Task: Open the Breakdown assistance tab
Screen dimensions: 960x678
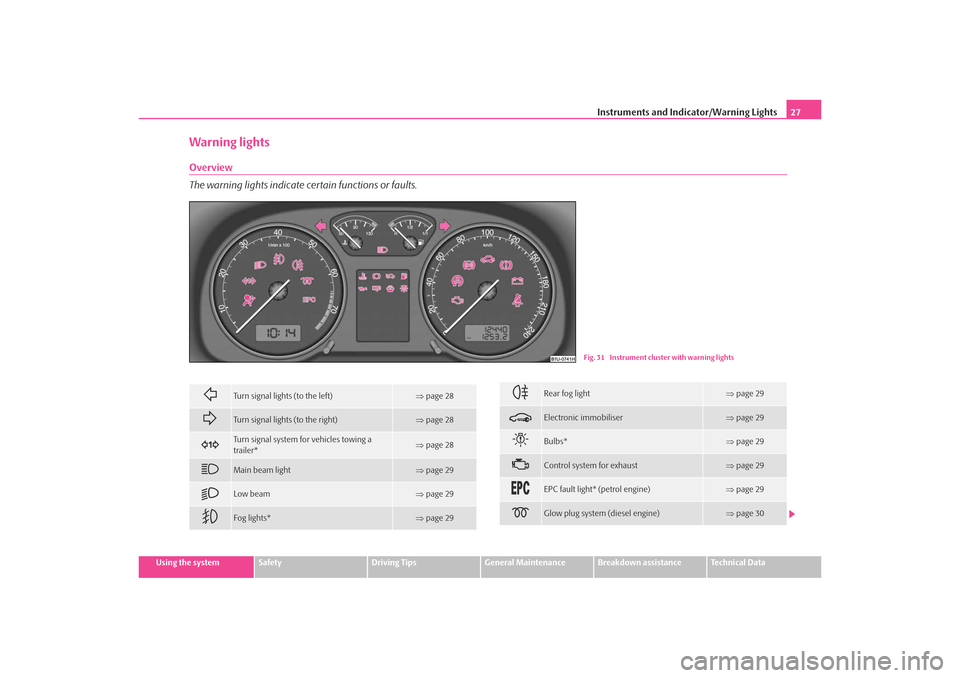Action: tap(650, 567)
